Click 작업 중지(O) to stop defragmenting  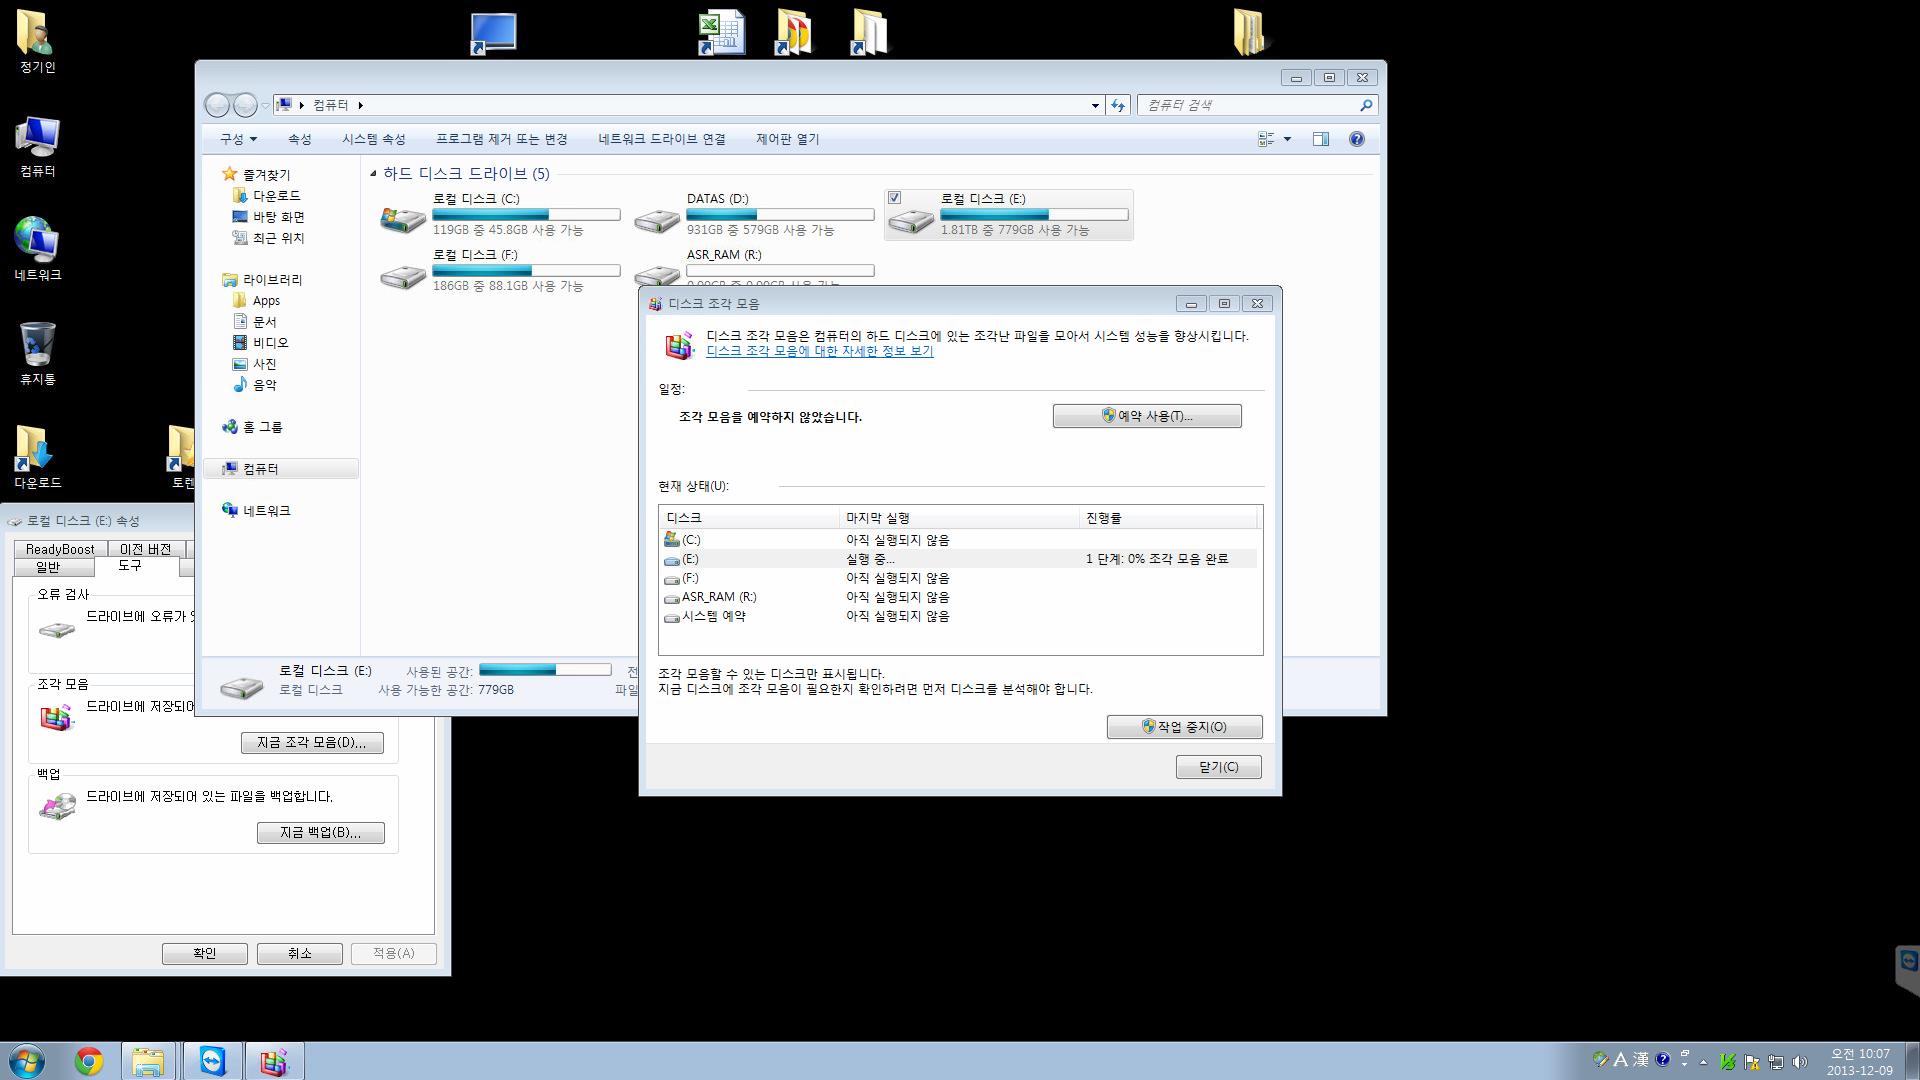point(1184,727)
